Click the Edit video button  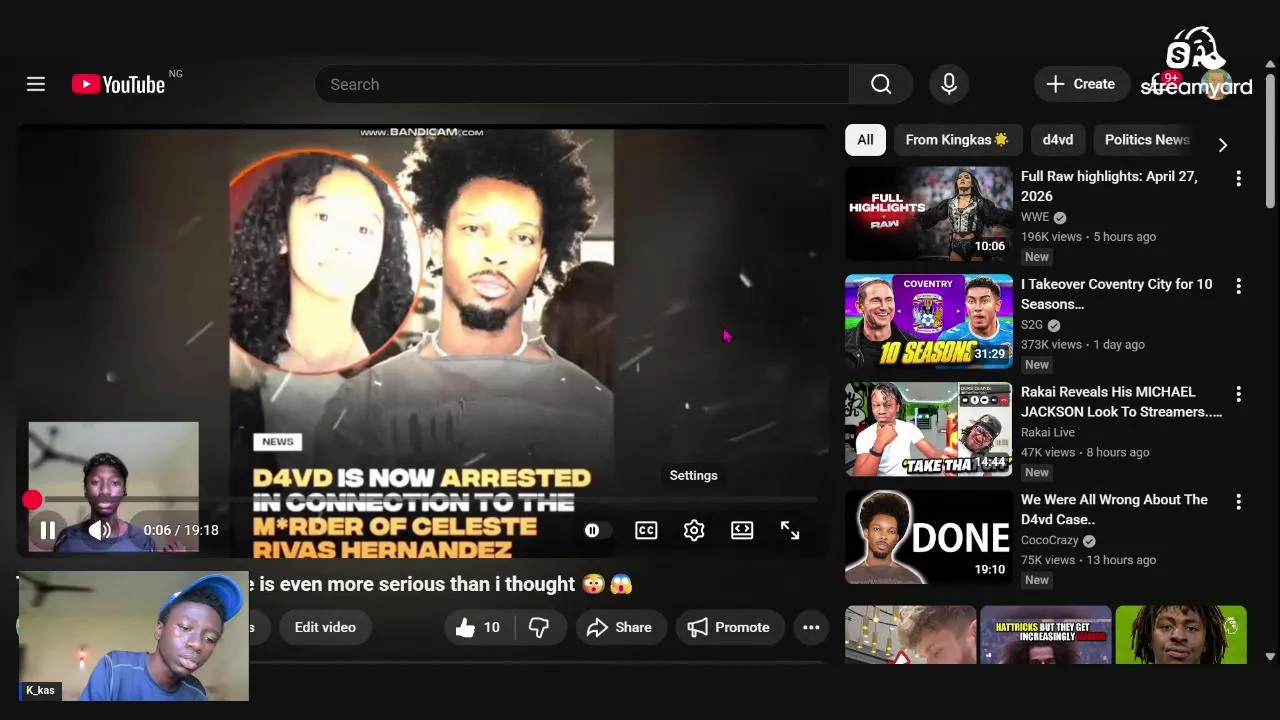(325, 627)
